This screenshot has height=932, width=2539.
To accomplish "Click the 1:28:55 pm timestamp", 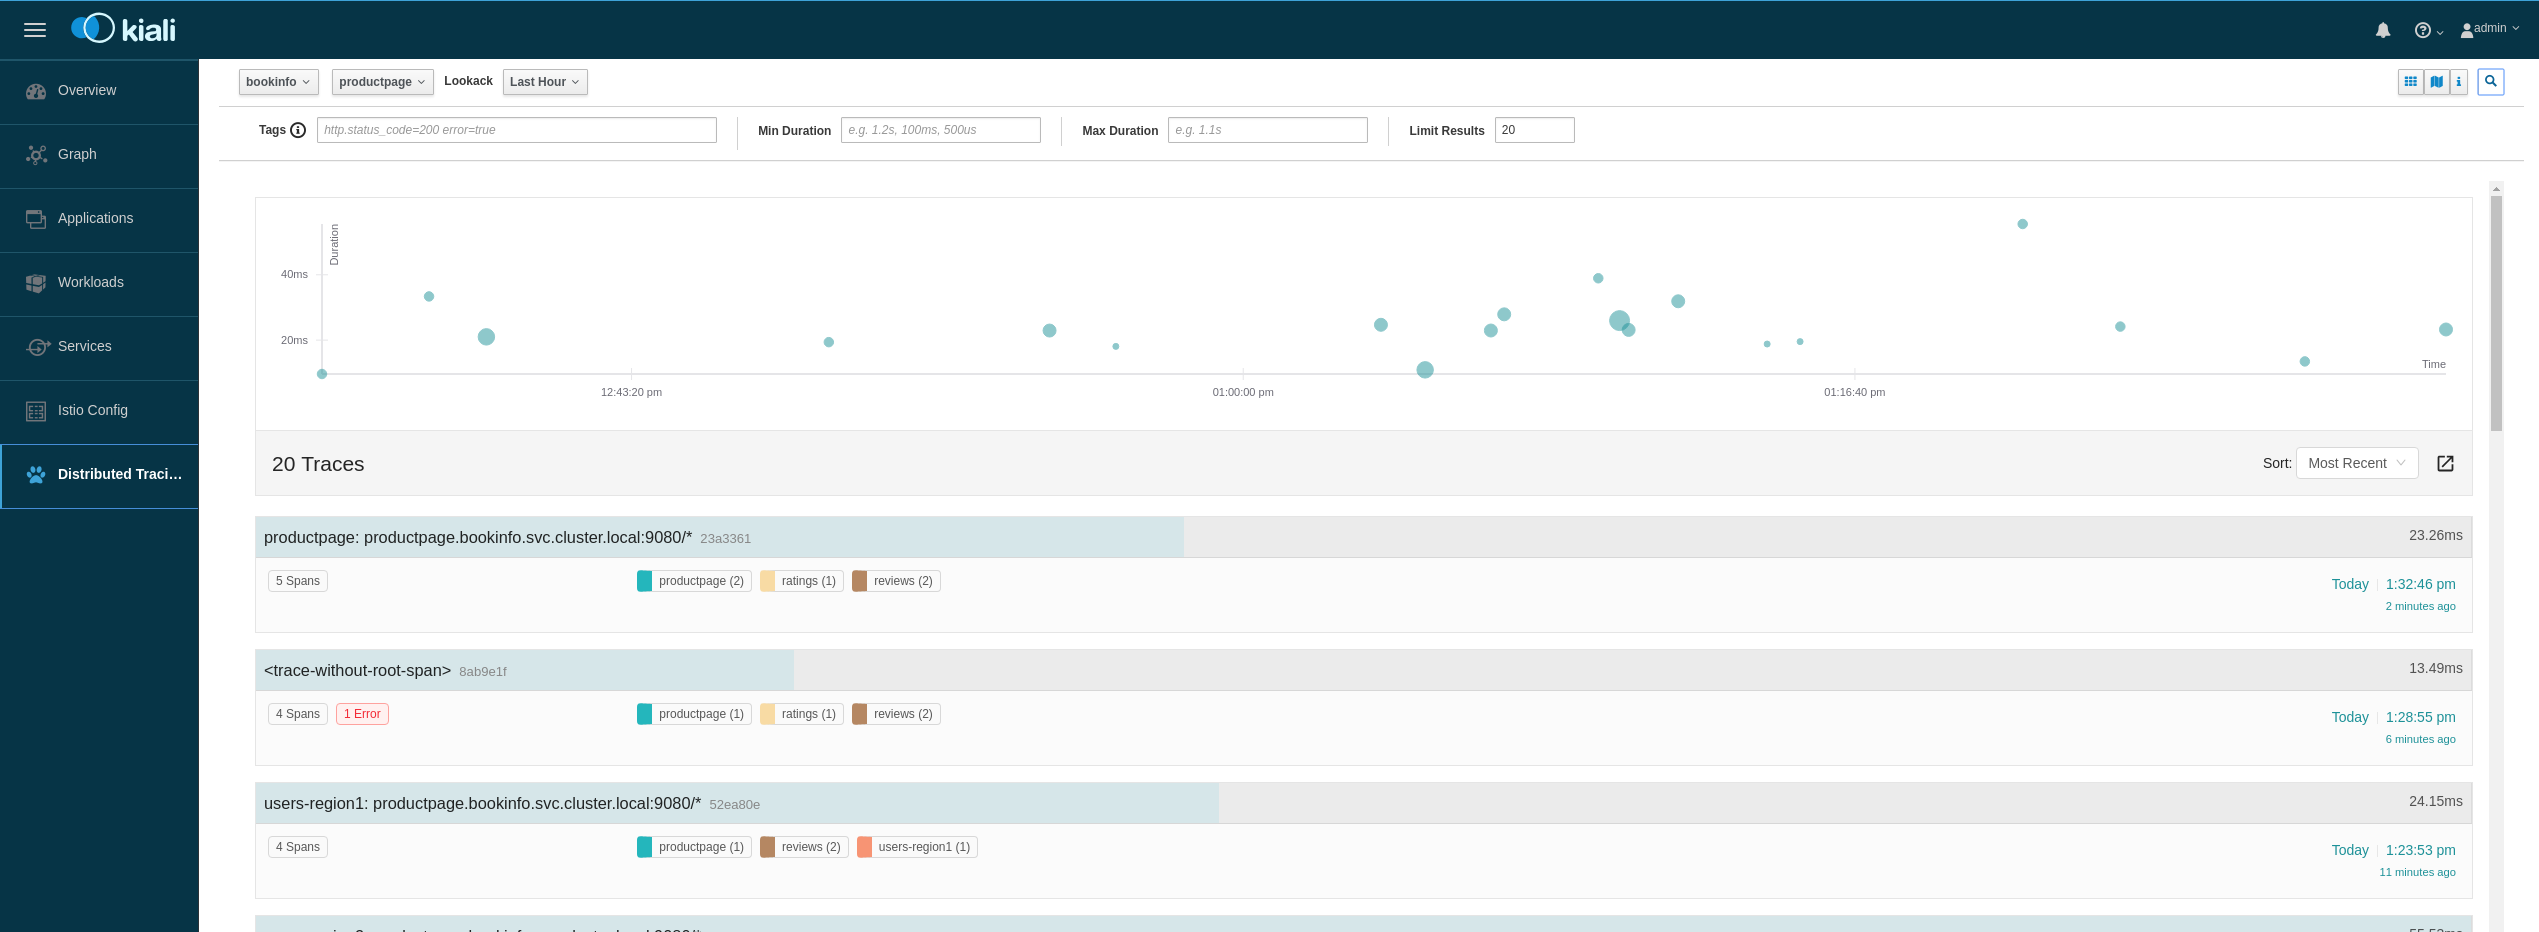I will [2420, 718].
